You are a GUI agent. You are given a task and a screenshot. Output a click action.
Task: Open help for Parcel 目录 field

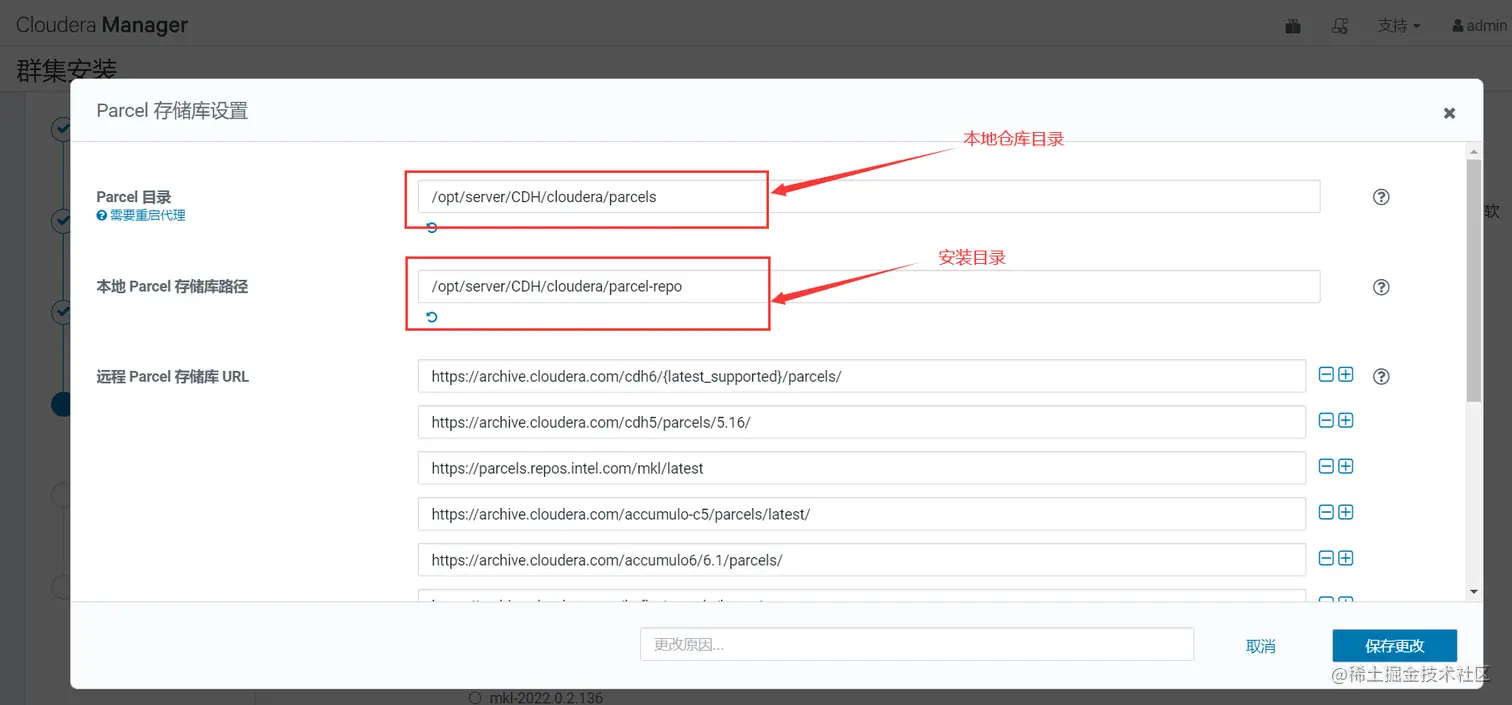tap(1381, 197)
